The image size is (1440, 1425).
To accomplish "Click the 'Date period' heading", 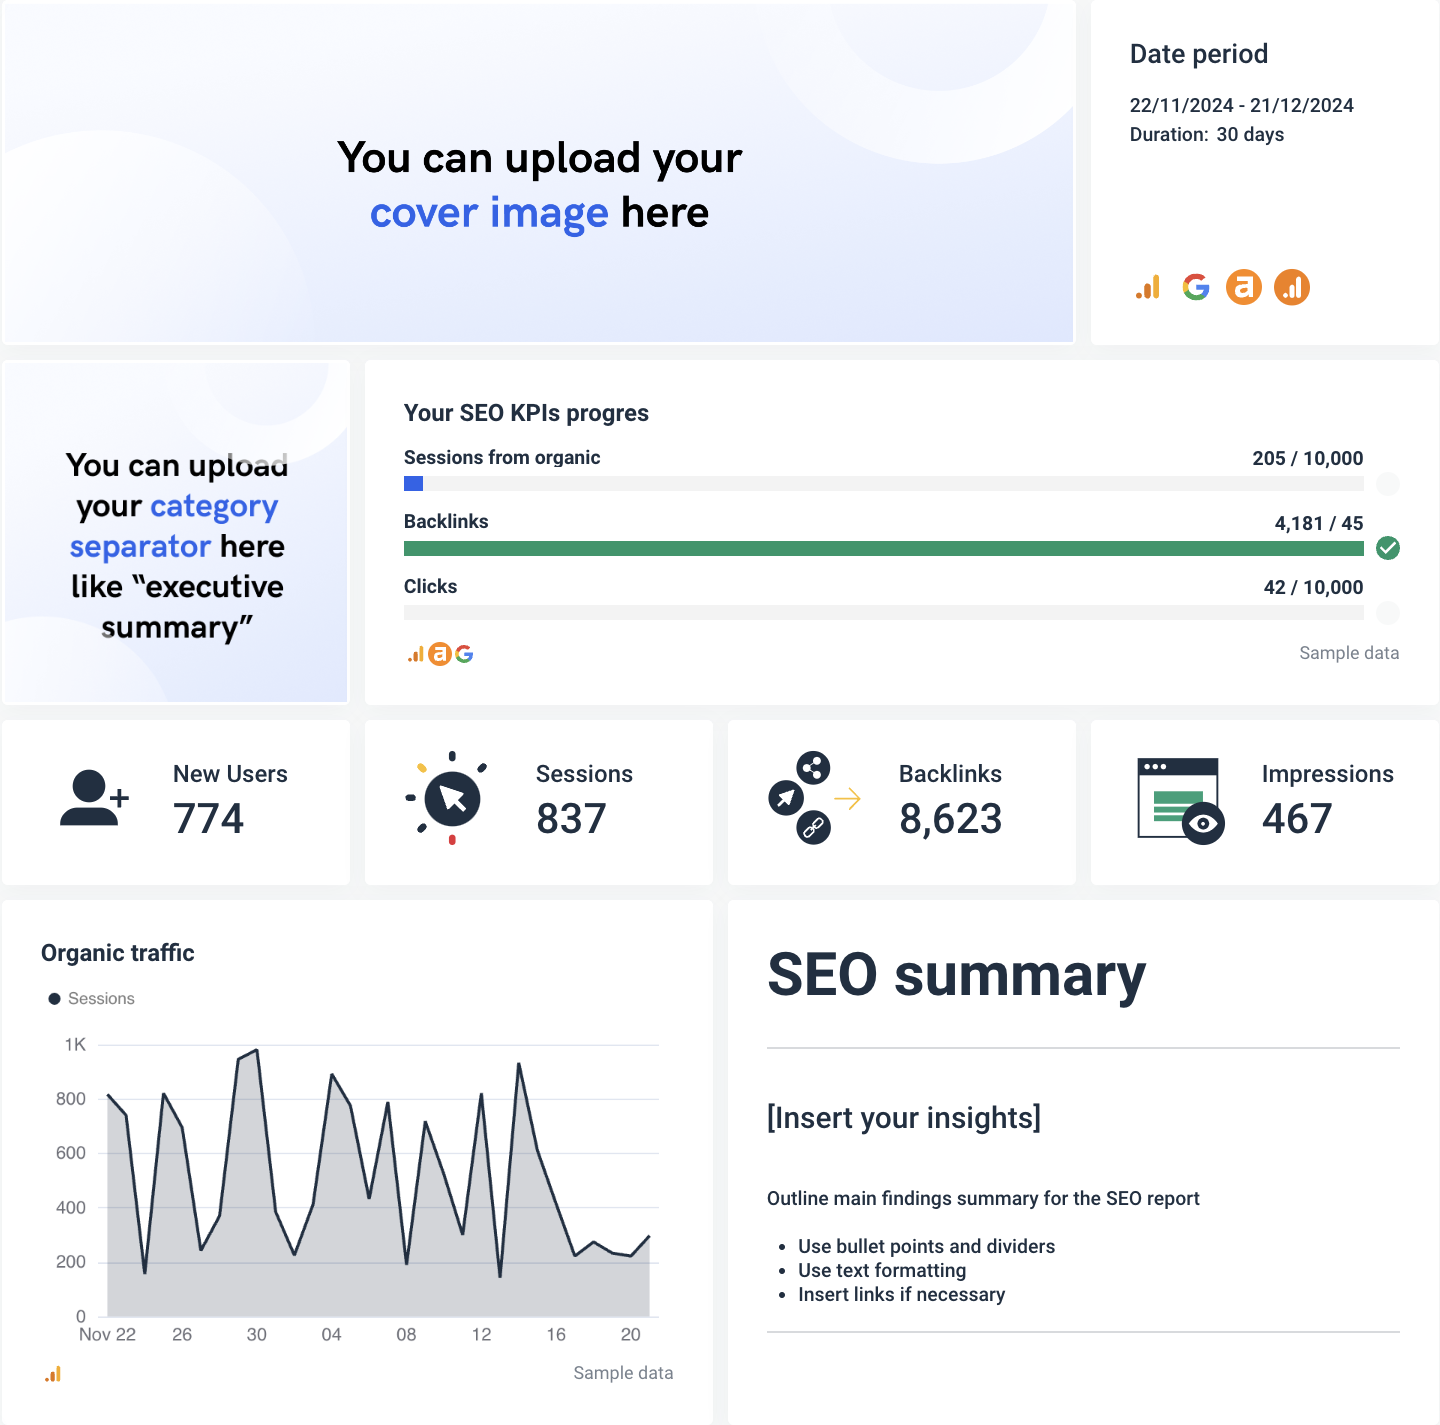I will point(1199,54).
